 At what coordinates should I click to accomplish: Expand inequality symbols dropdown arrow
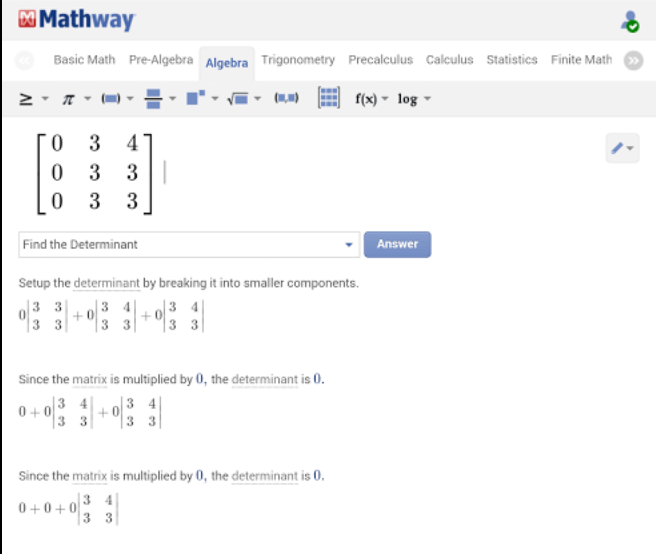pyautogui.click(x=45, y=99)
